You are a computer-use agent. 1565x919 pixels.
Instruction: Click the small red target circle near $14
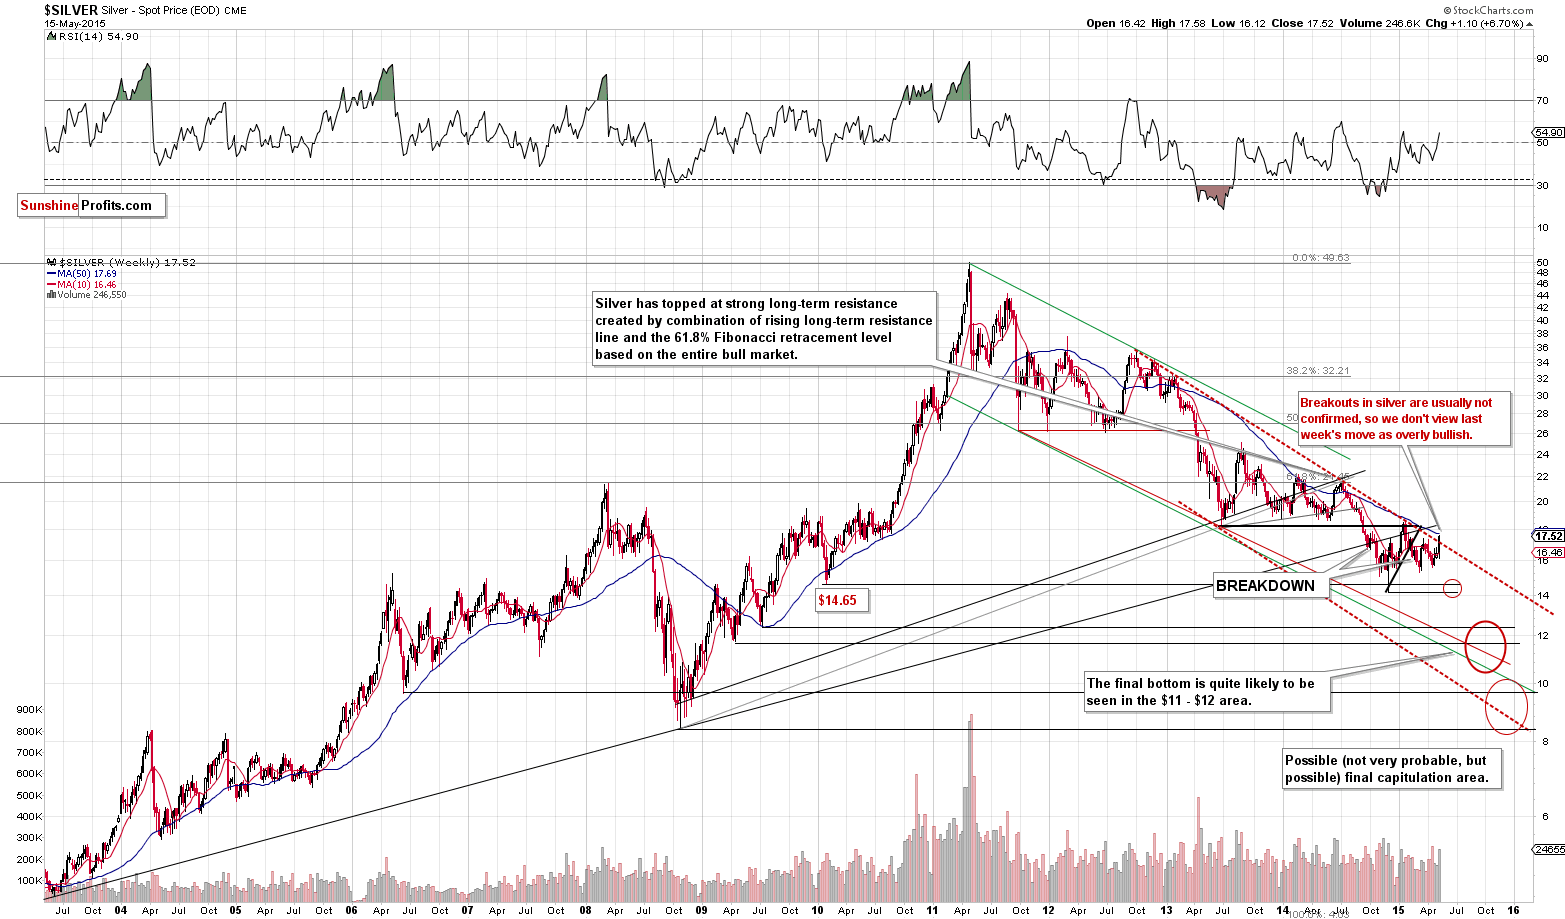click(x=1452, y=589)
